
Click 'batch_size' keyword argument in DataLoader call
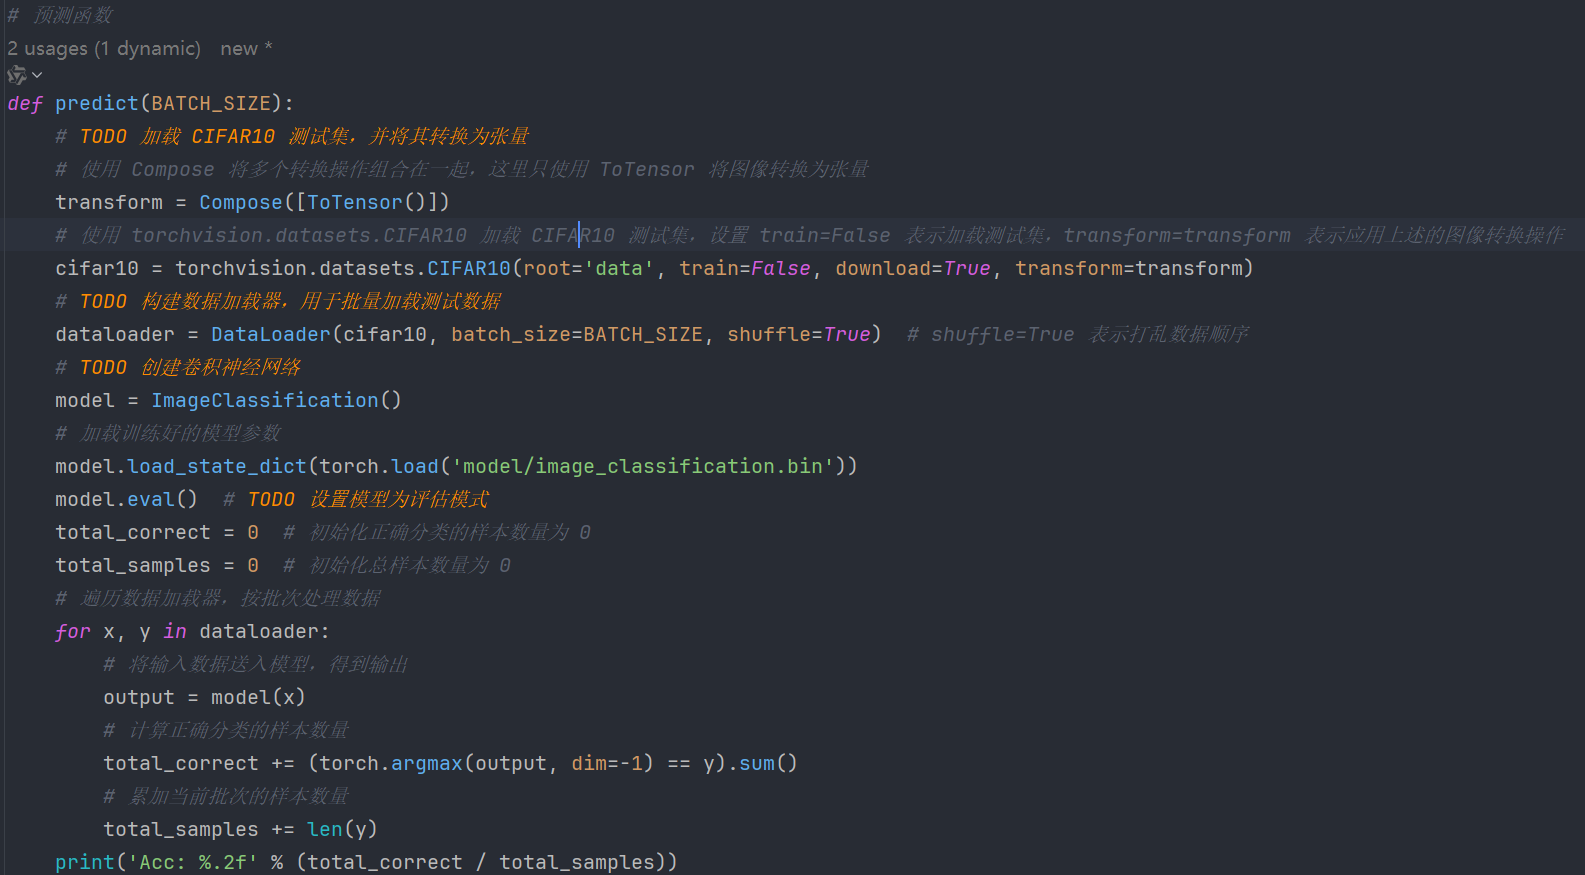(x=511, y=334)
